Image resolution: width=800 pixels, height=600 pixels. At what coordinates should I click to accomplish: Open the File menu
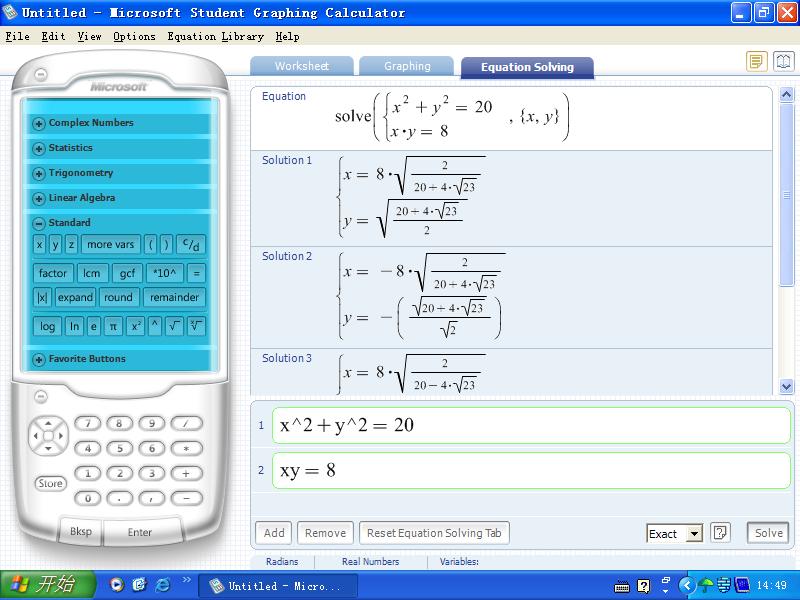click(x=17, y=36)
